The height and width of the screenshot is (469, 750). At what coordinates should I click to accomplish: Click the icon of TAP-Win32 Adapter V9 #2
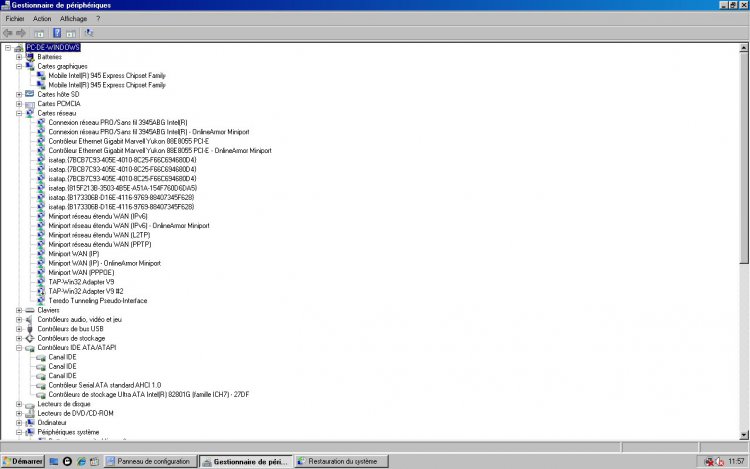coord(41,291)
